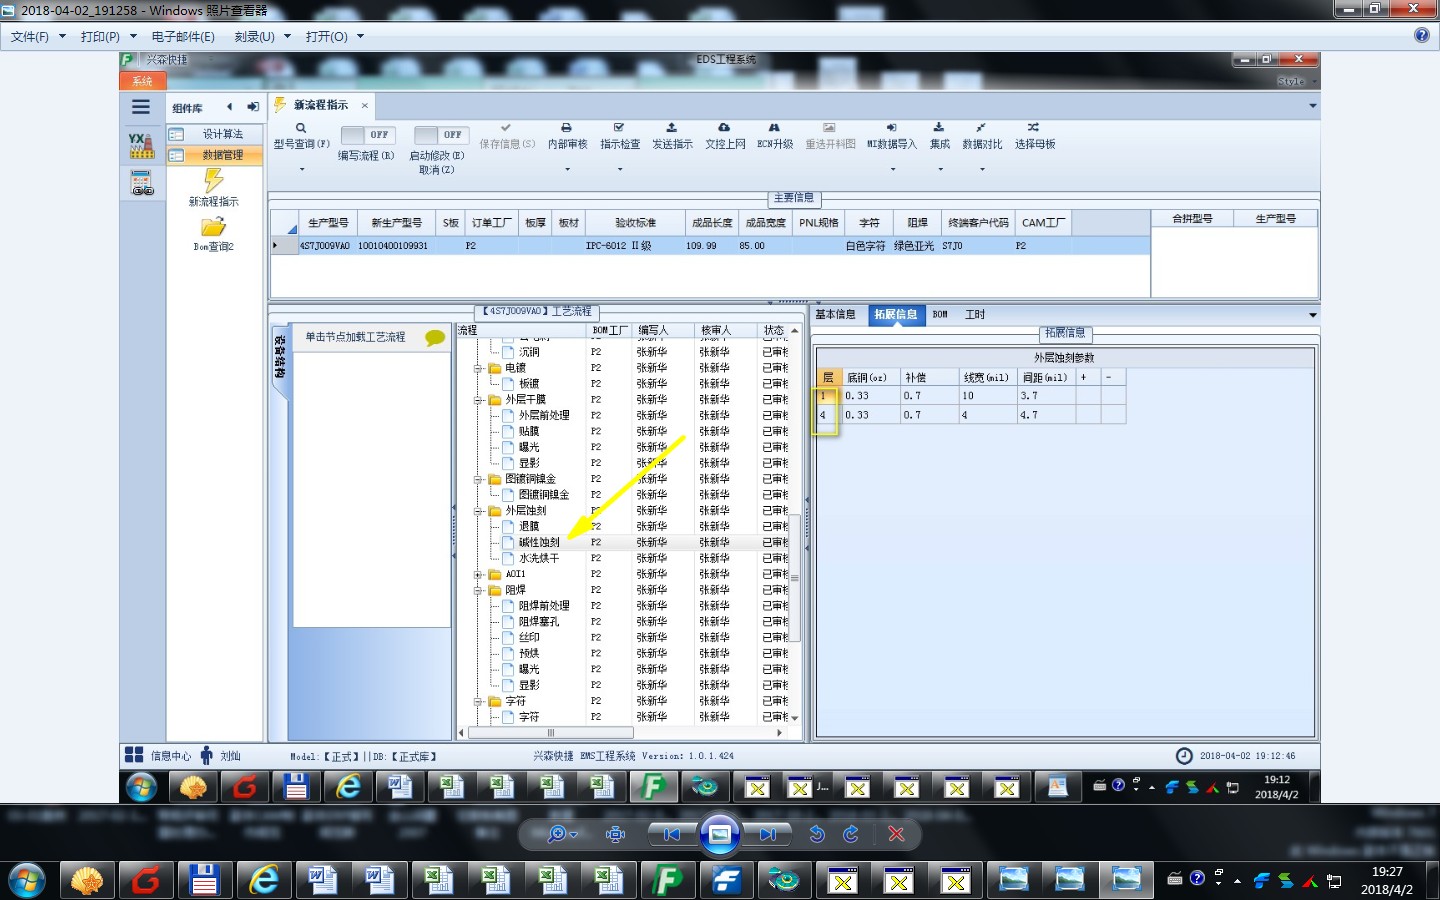Select the 阻焊塞孔 tree node
Viewport: 1440px width, 900px height.
[x=539, y=622]
